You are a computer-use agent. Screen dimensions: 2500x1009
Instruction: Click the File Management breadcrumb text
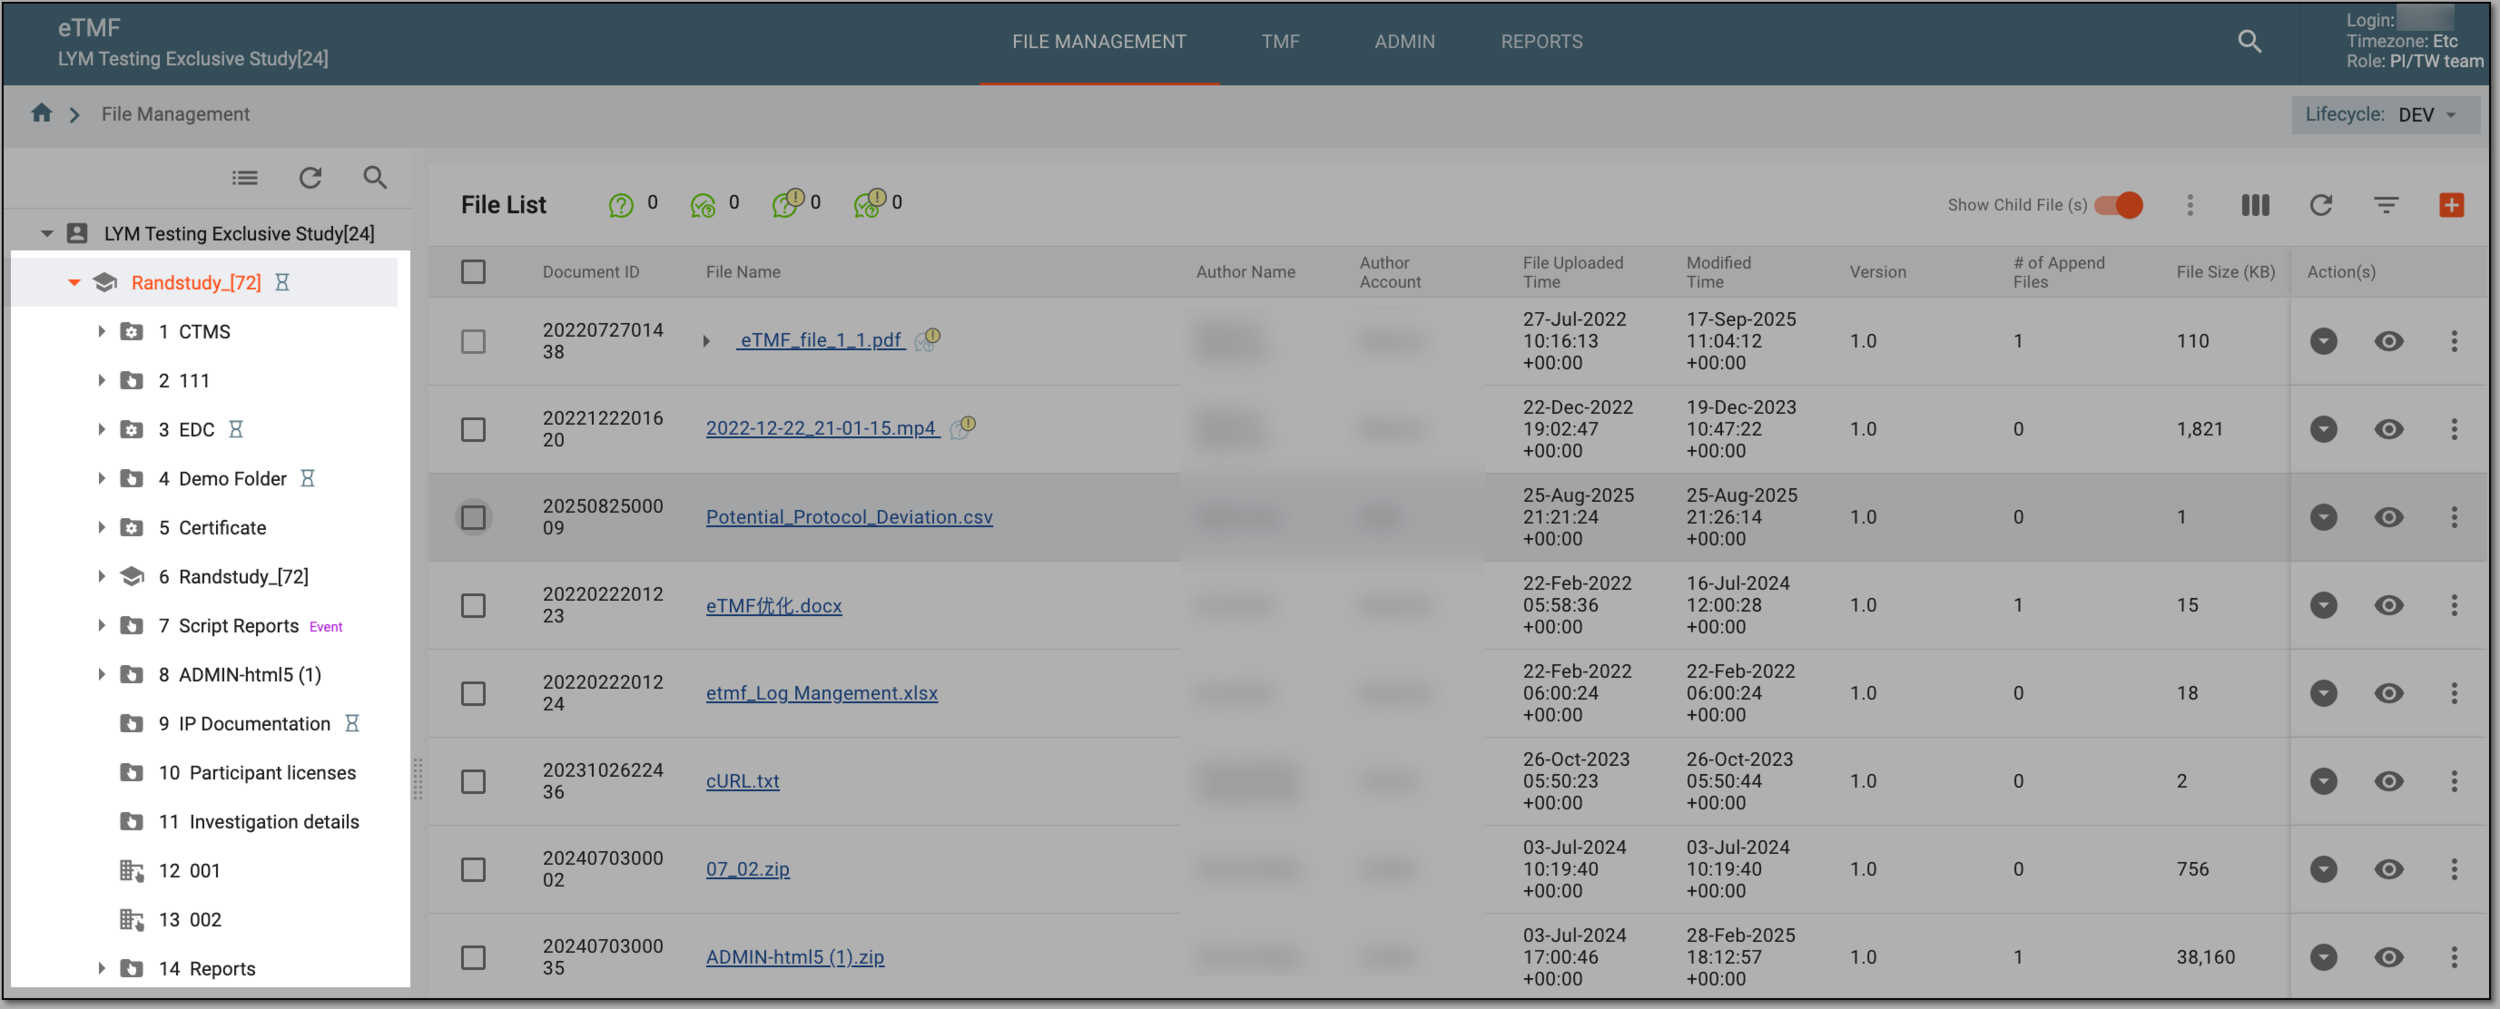(x=175, y=114)
